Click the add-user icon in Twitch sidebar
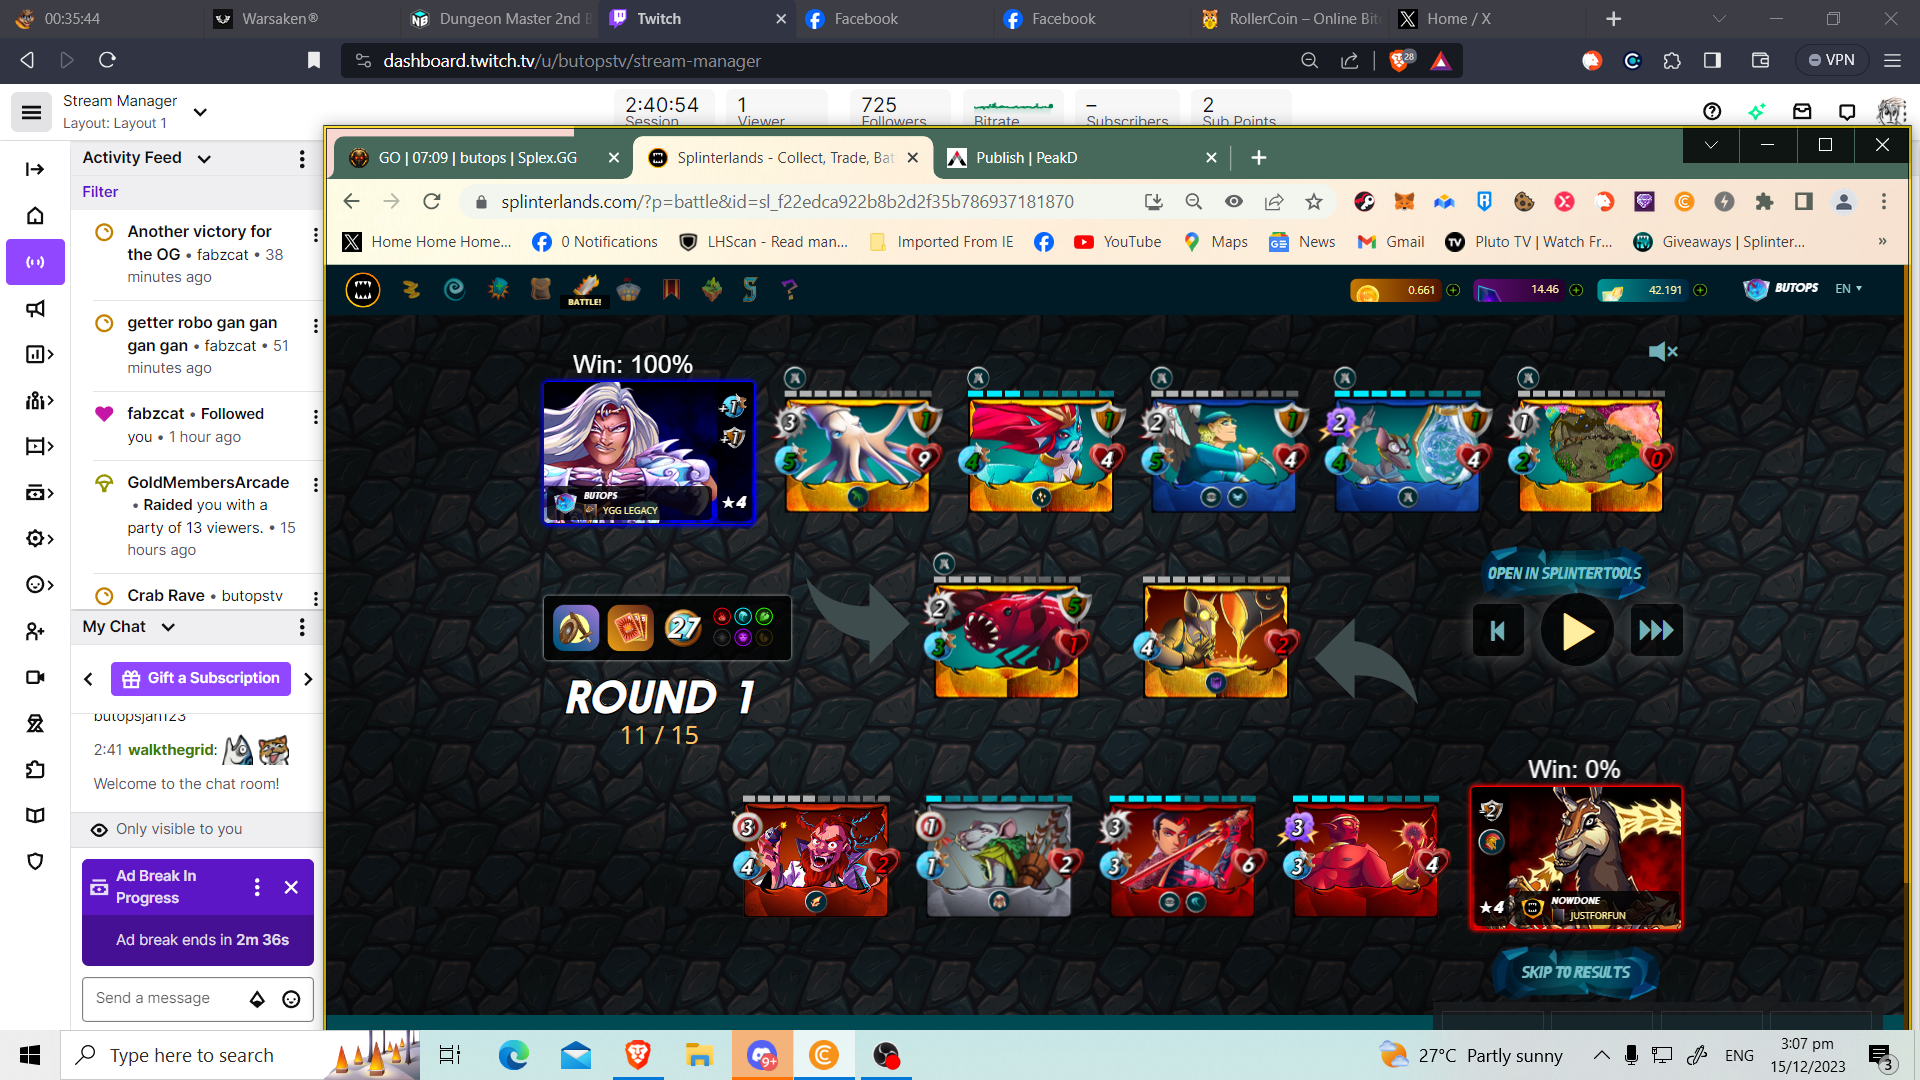 [35, 631]
